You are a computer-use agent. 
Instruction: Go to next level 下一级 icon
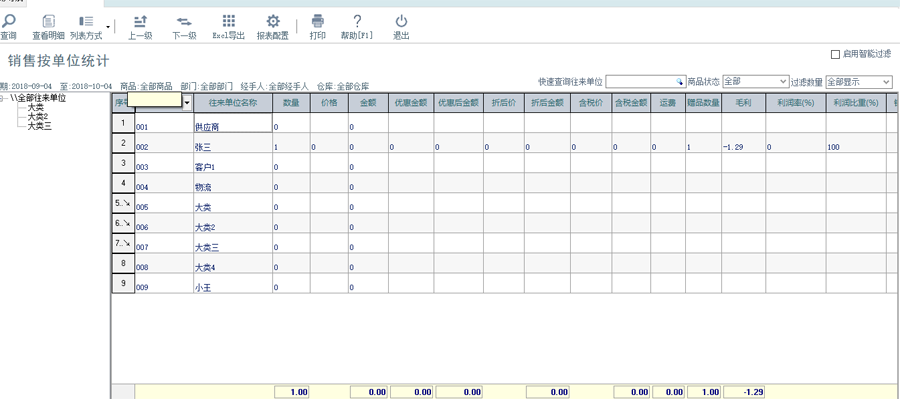pos(184,22)
